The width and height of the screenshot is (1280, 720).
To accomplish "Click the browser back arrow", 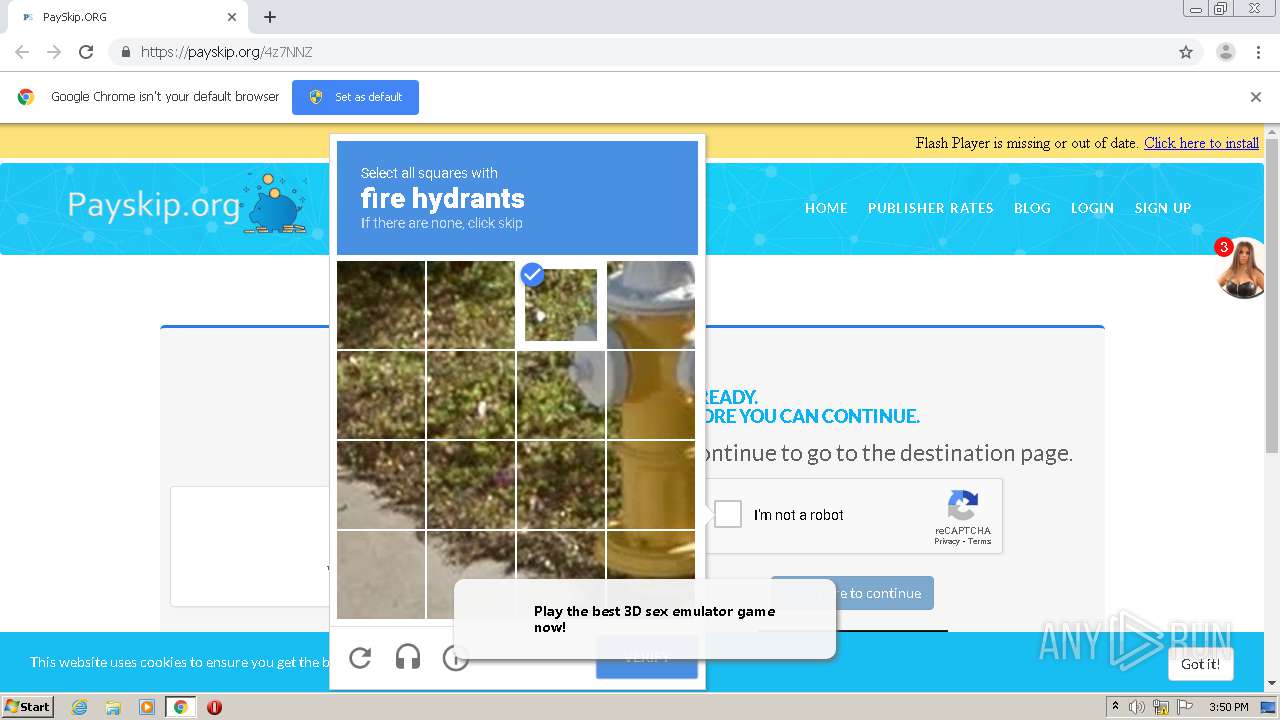I will (x=22, y=52).
